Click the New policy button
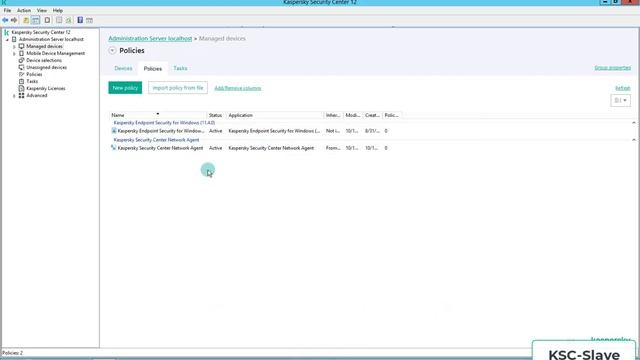Viewport: 640px width, 360px height. pyautogui.click(x=125, y=88)
